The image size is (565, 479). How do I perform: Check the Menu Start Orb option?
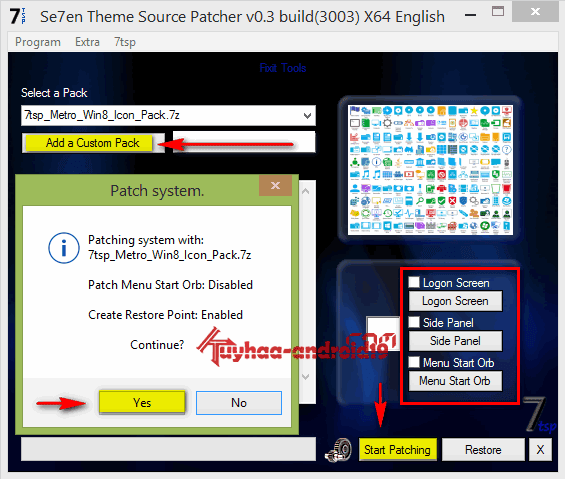(414, 362)
